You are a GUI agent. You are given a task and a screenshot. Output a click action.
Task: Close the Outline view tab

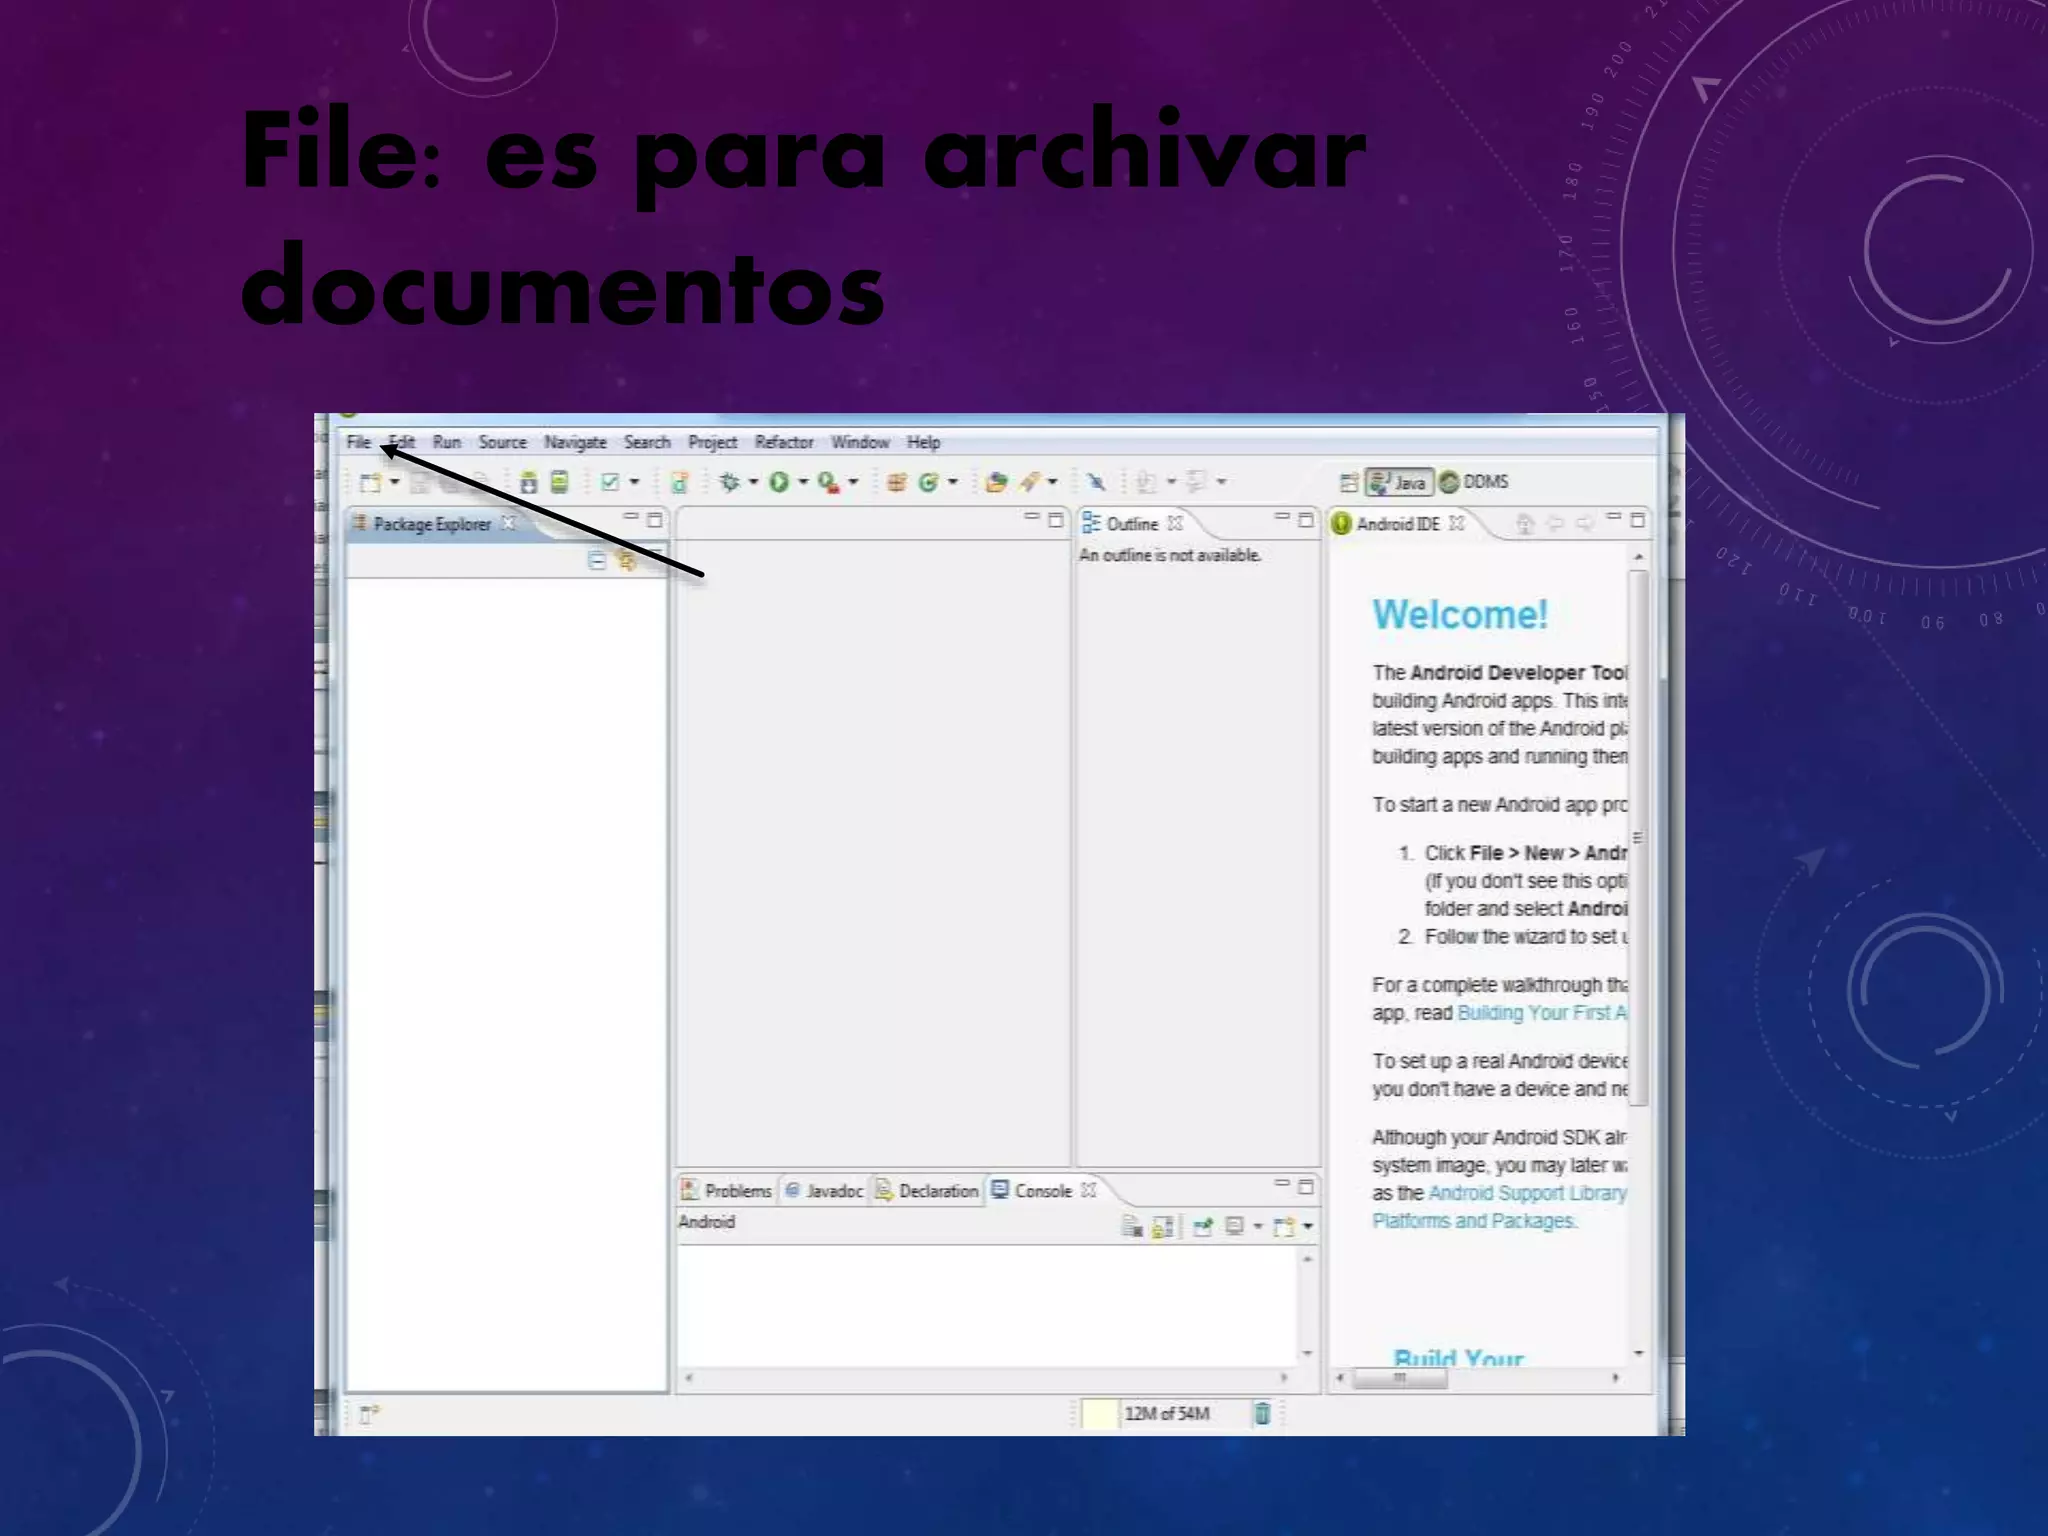1175,523
